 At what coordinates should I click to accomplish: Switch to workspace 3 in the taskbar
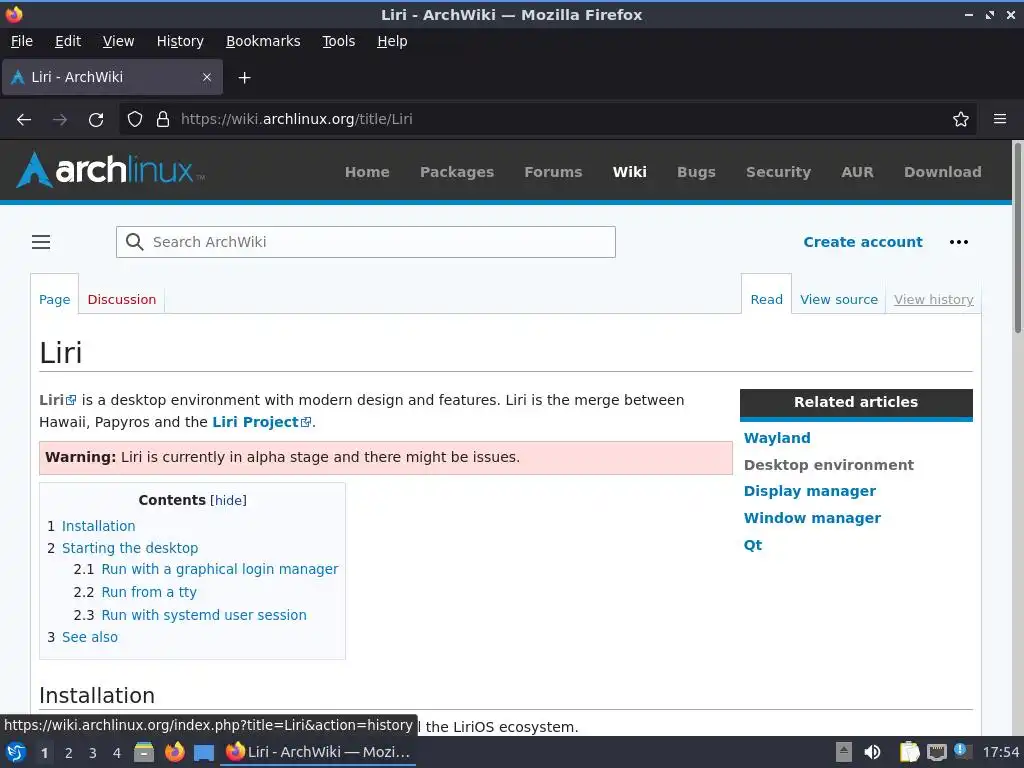click(x=92, y=753)
